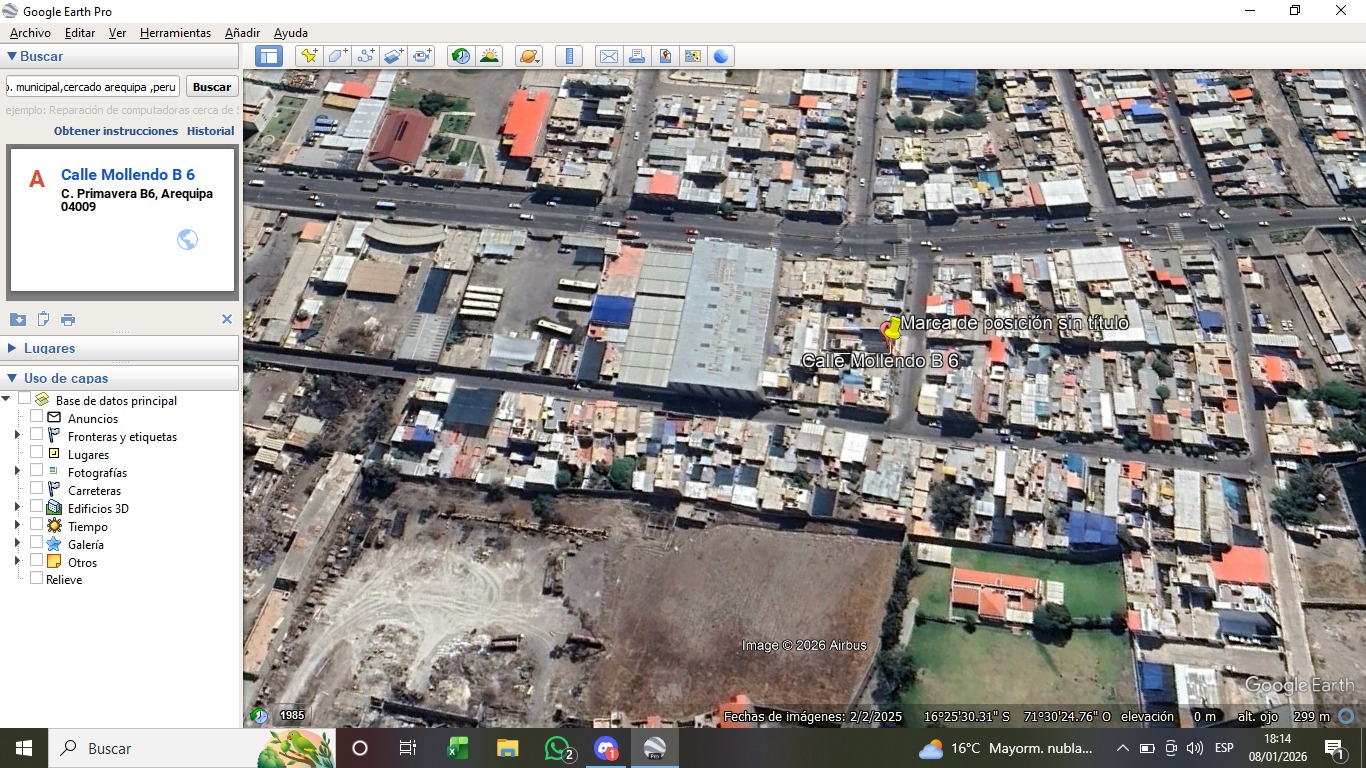The width and height of the screenshot is (1366, 768).
Task: Open the ruler measurement tool
Action: tap(568, 56)
